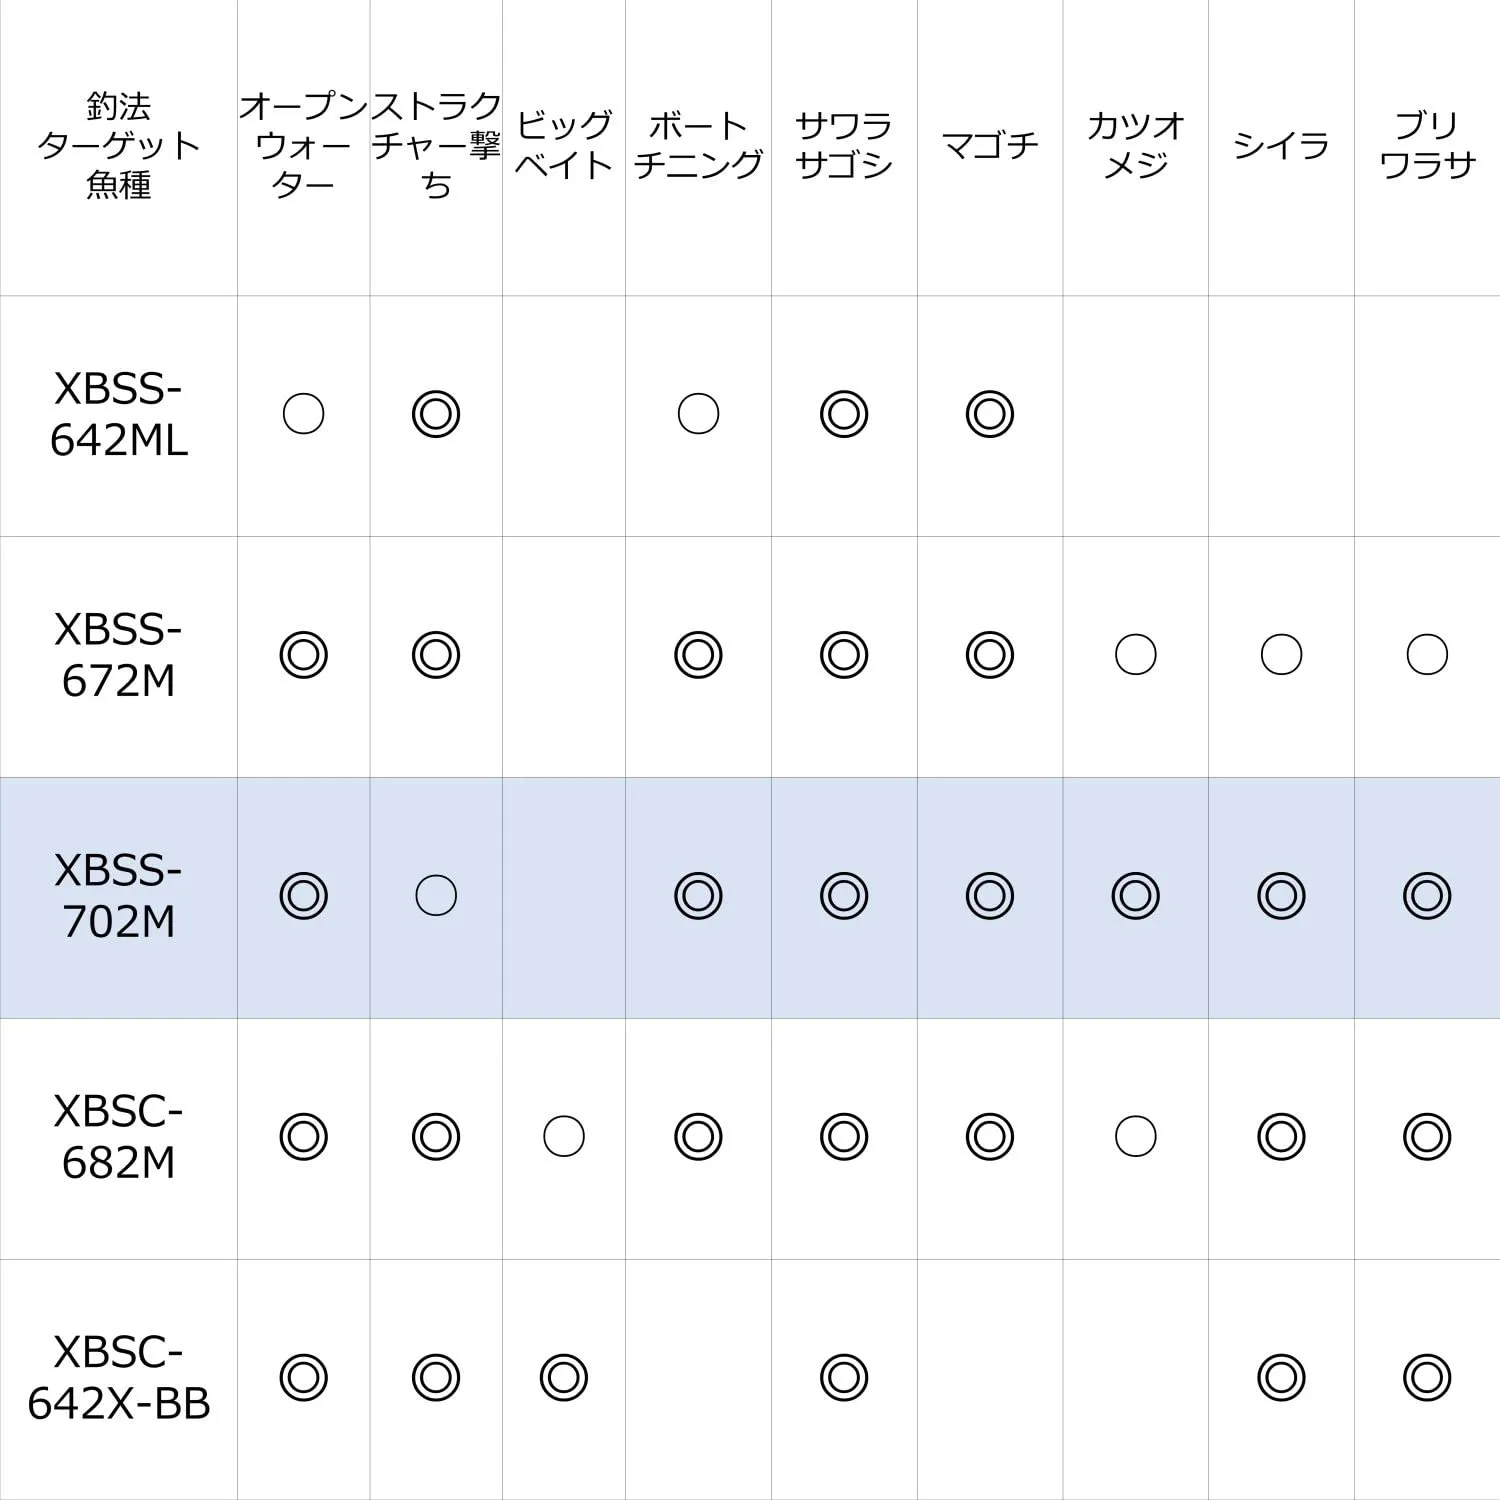Select the XBSC-642X-BB row label
1500x1500 pixels.
pos(118,1378)
